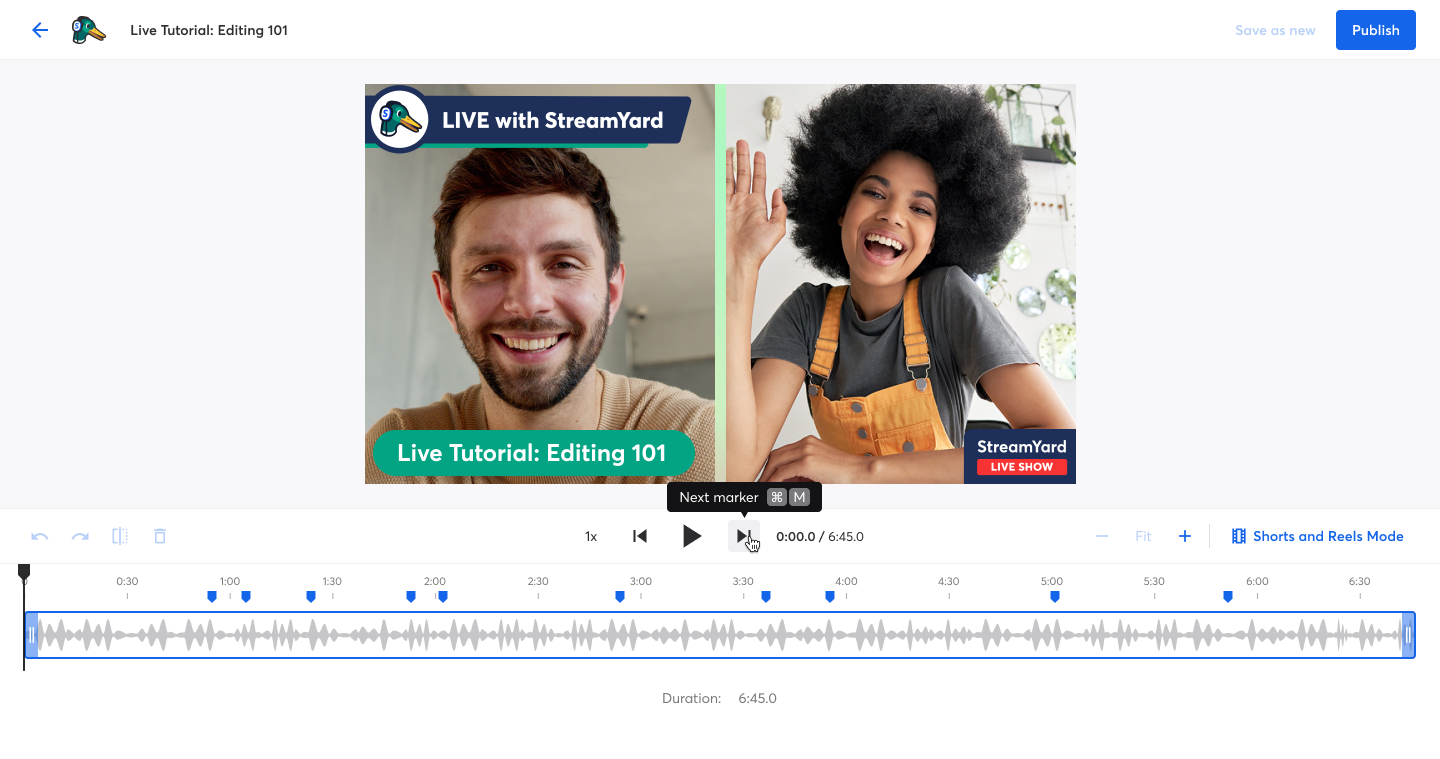Change the 1x playback speed
The image size is (1440, 759).
click(591, 537)
